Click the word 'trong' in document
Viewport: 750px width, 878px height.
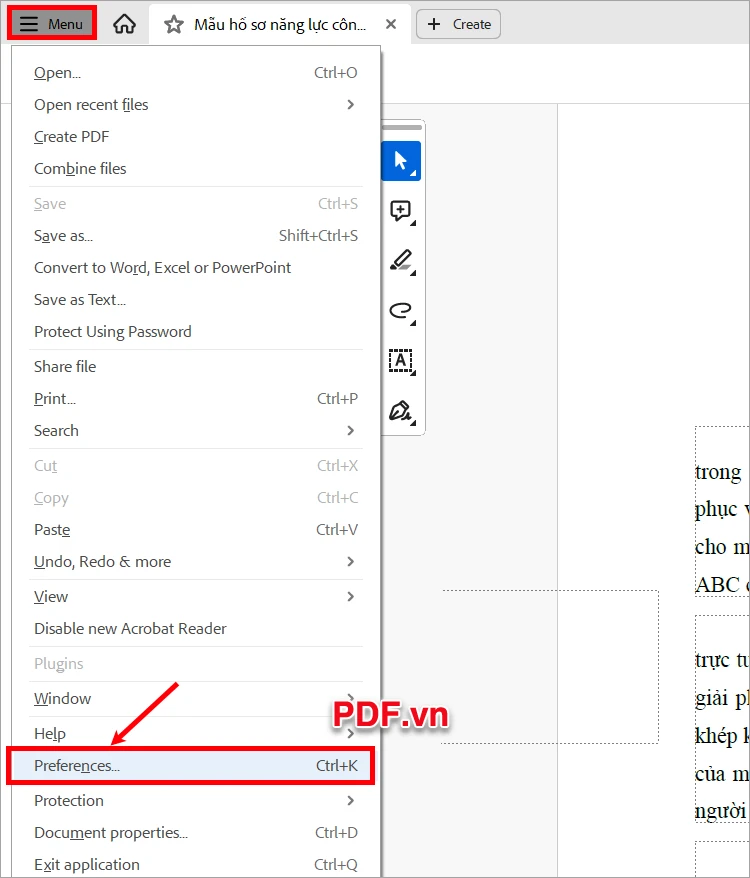pyautogui.click(x=718, y=472)
